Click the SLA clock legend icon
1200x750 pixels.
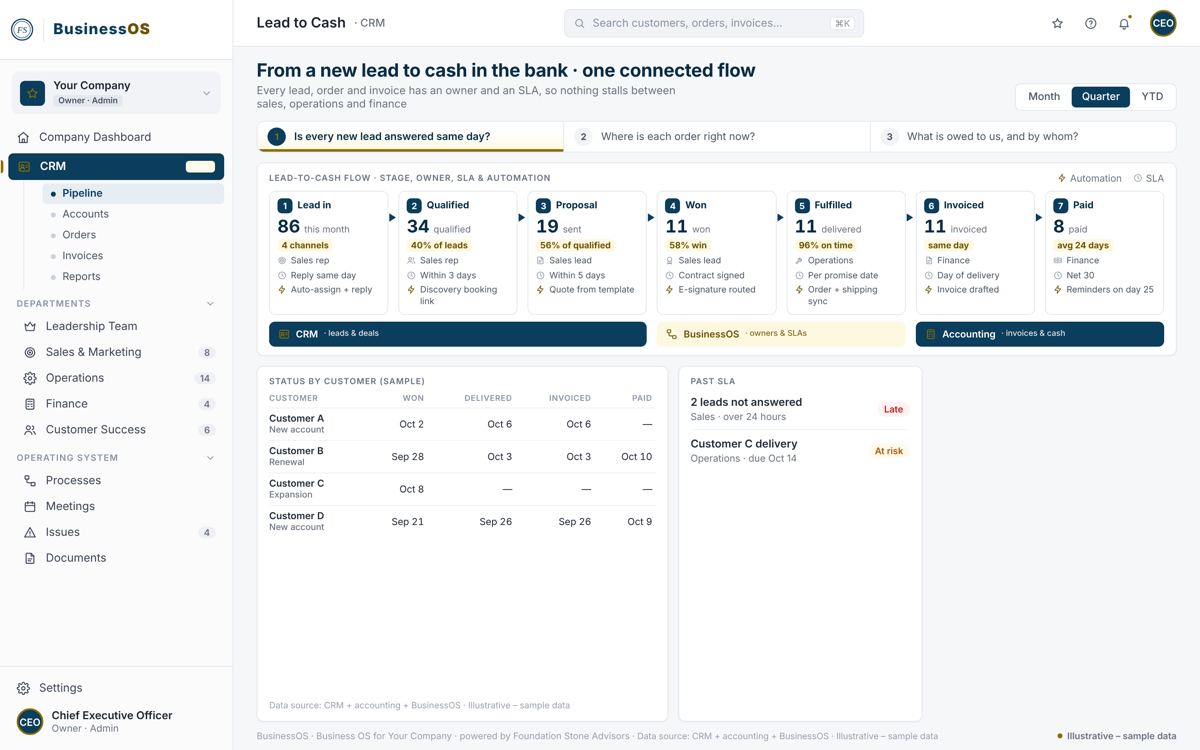click(x=1138, y=178)
